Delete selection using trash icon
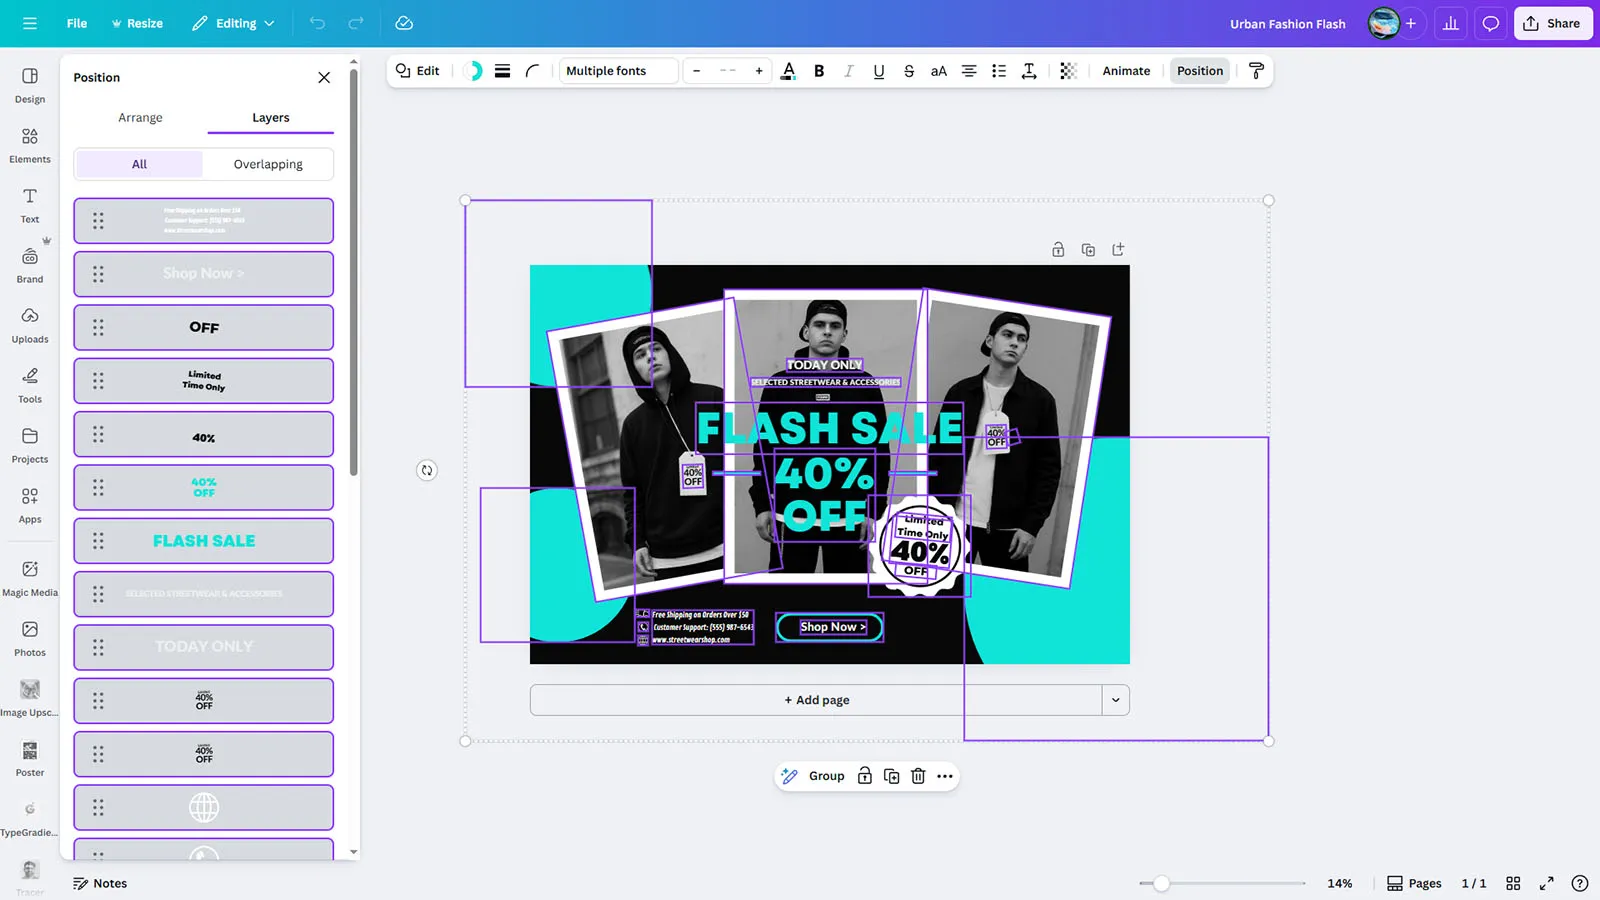Image resolution: width=1600 pixels, height=900 pixels. [918, 776]
